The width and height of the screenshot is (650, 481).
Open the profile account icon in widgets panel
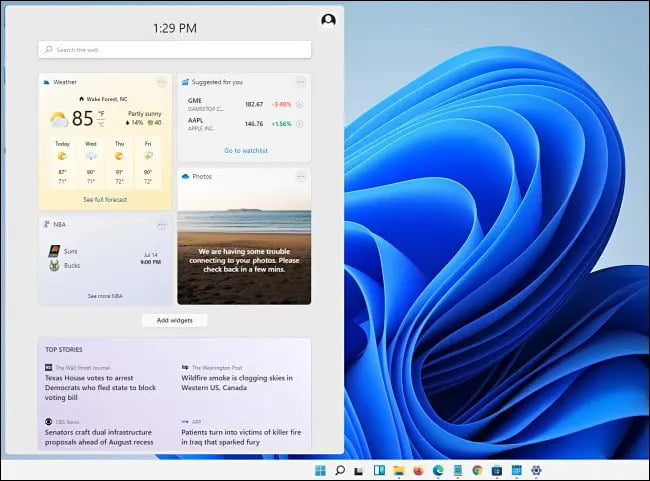[x=328, y=20]
